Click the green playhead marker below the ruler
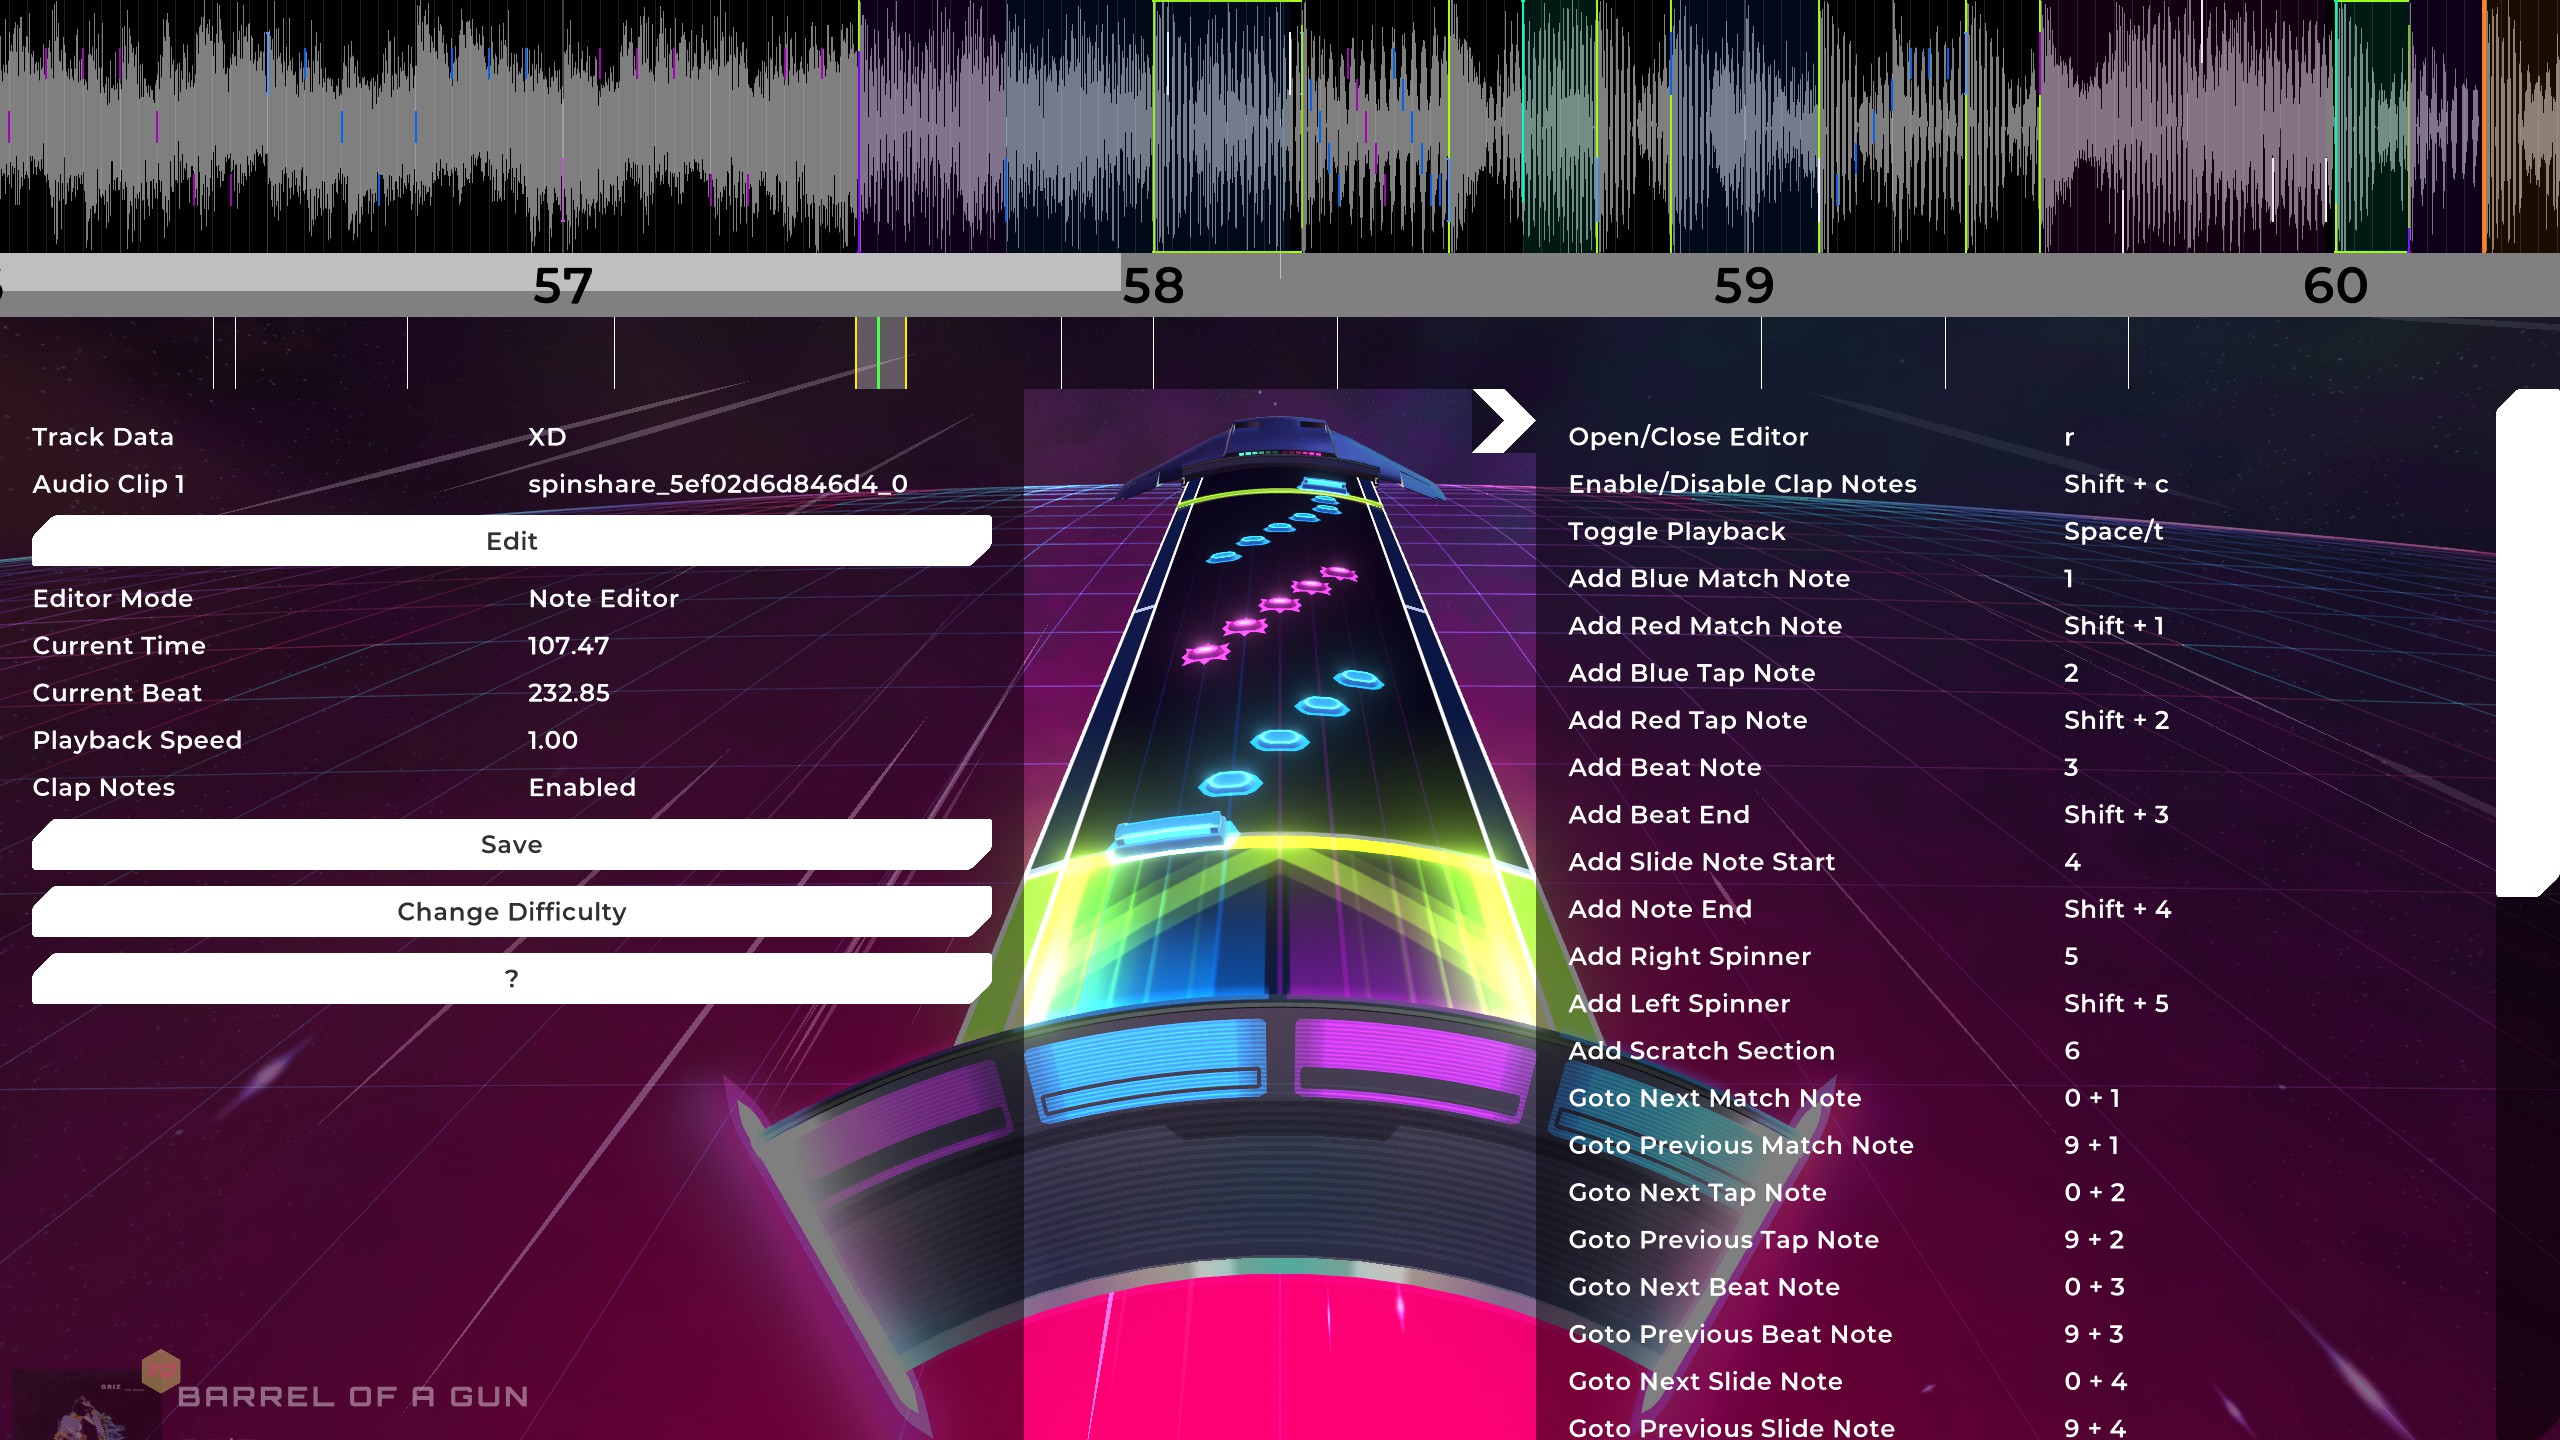The height and width of the screenshot is (1440, 2560). 879,353
